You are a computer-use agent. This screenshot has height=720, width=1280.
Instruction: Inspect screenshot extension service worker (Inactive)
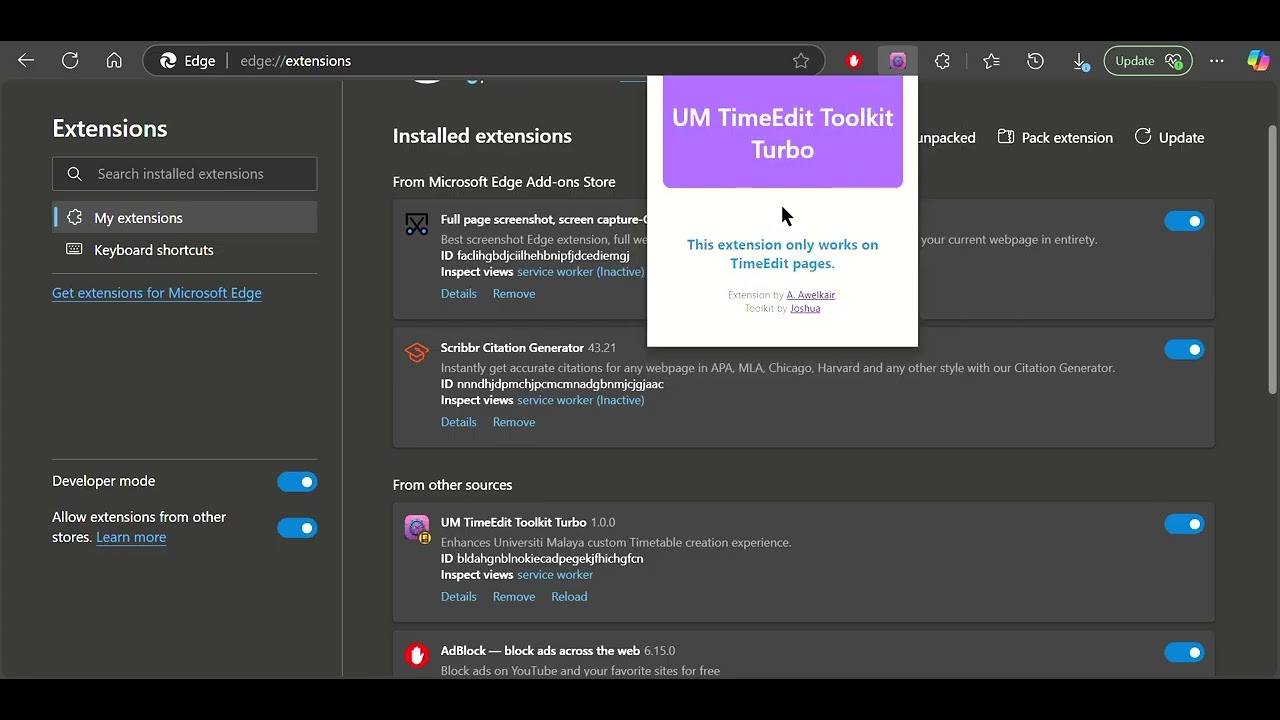click(581, 272)
